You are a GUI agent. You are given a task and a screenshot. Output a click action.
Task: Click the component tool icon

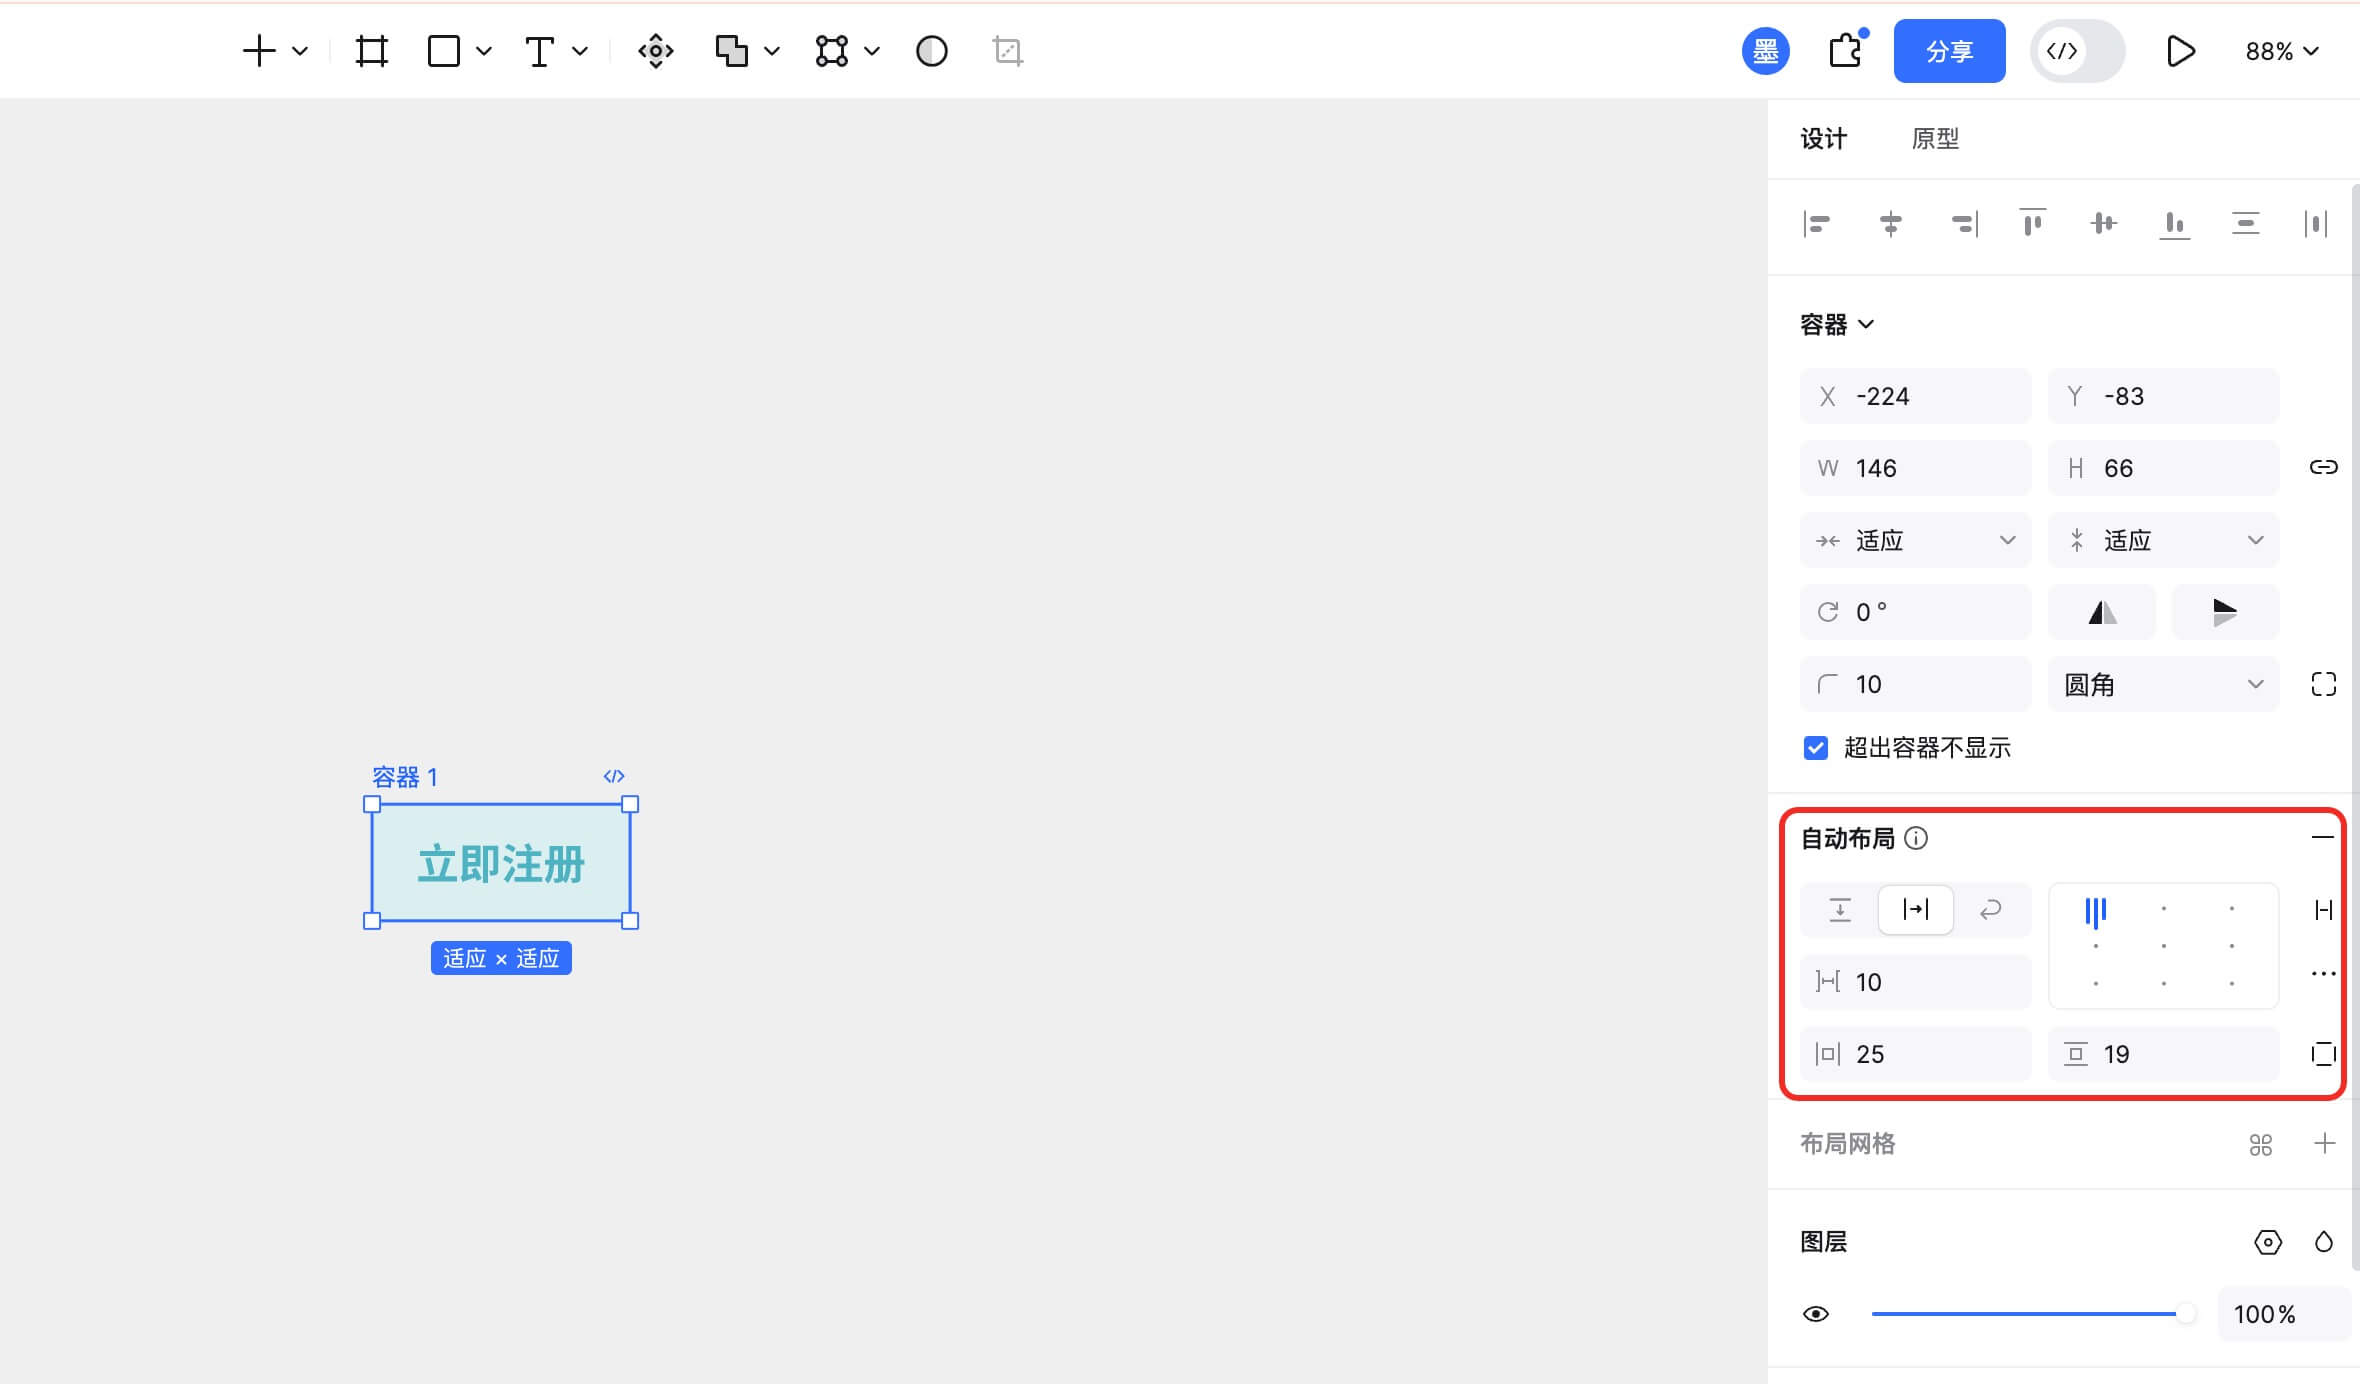tap(655, 51)
